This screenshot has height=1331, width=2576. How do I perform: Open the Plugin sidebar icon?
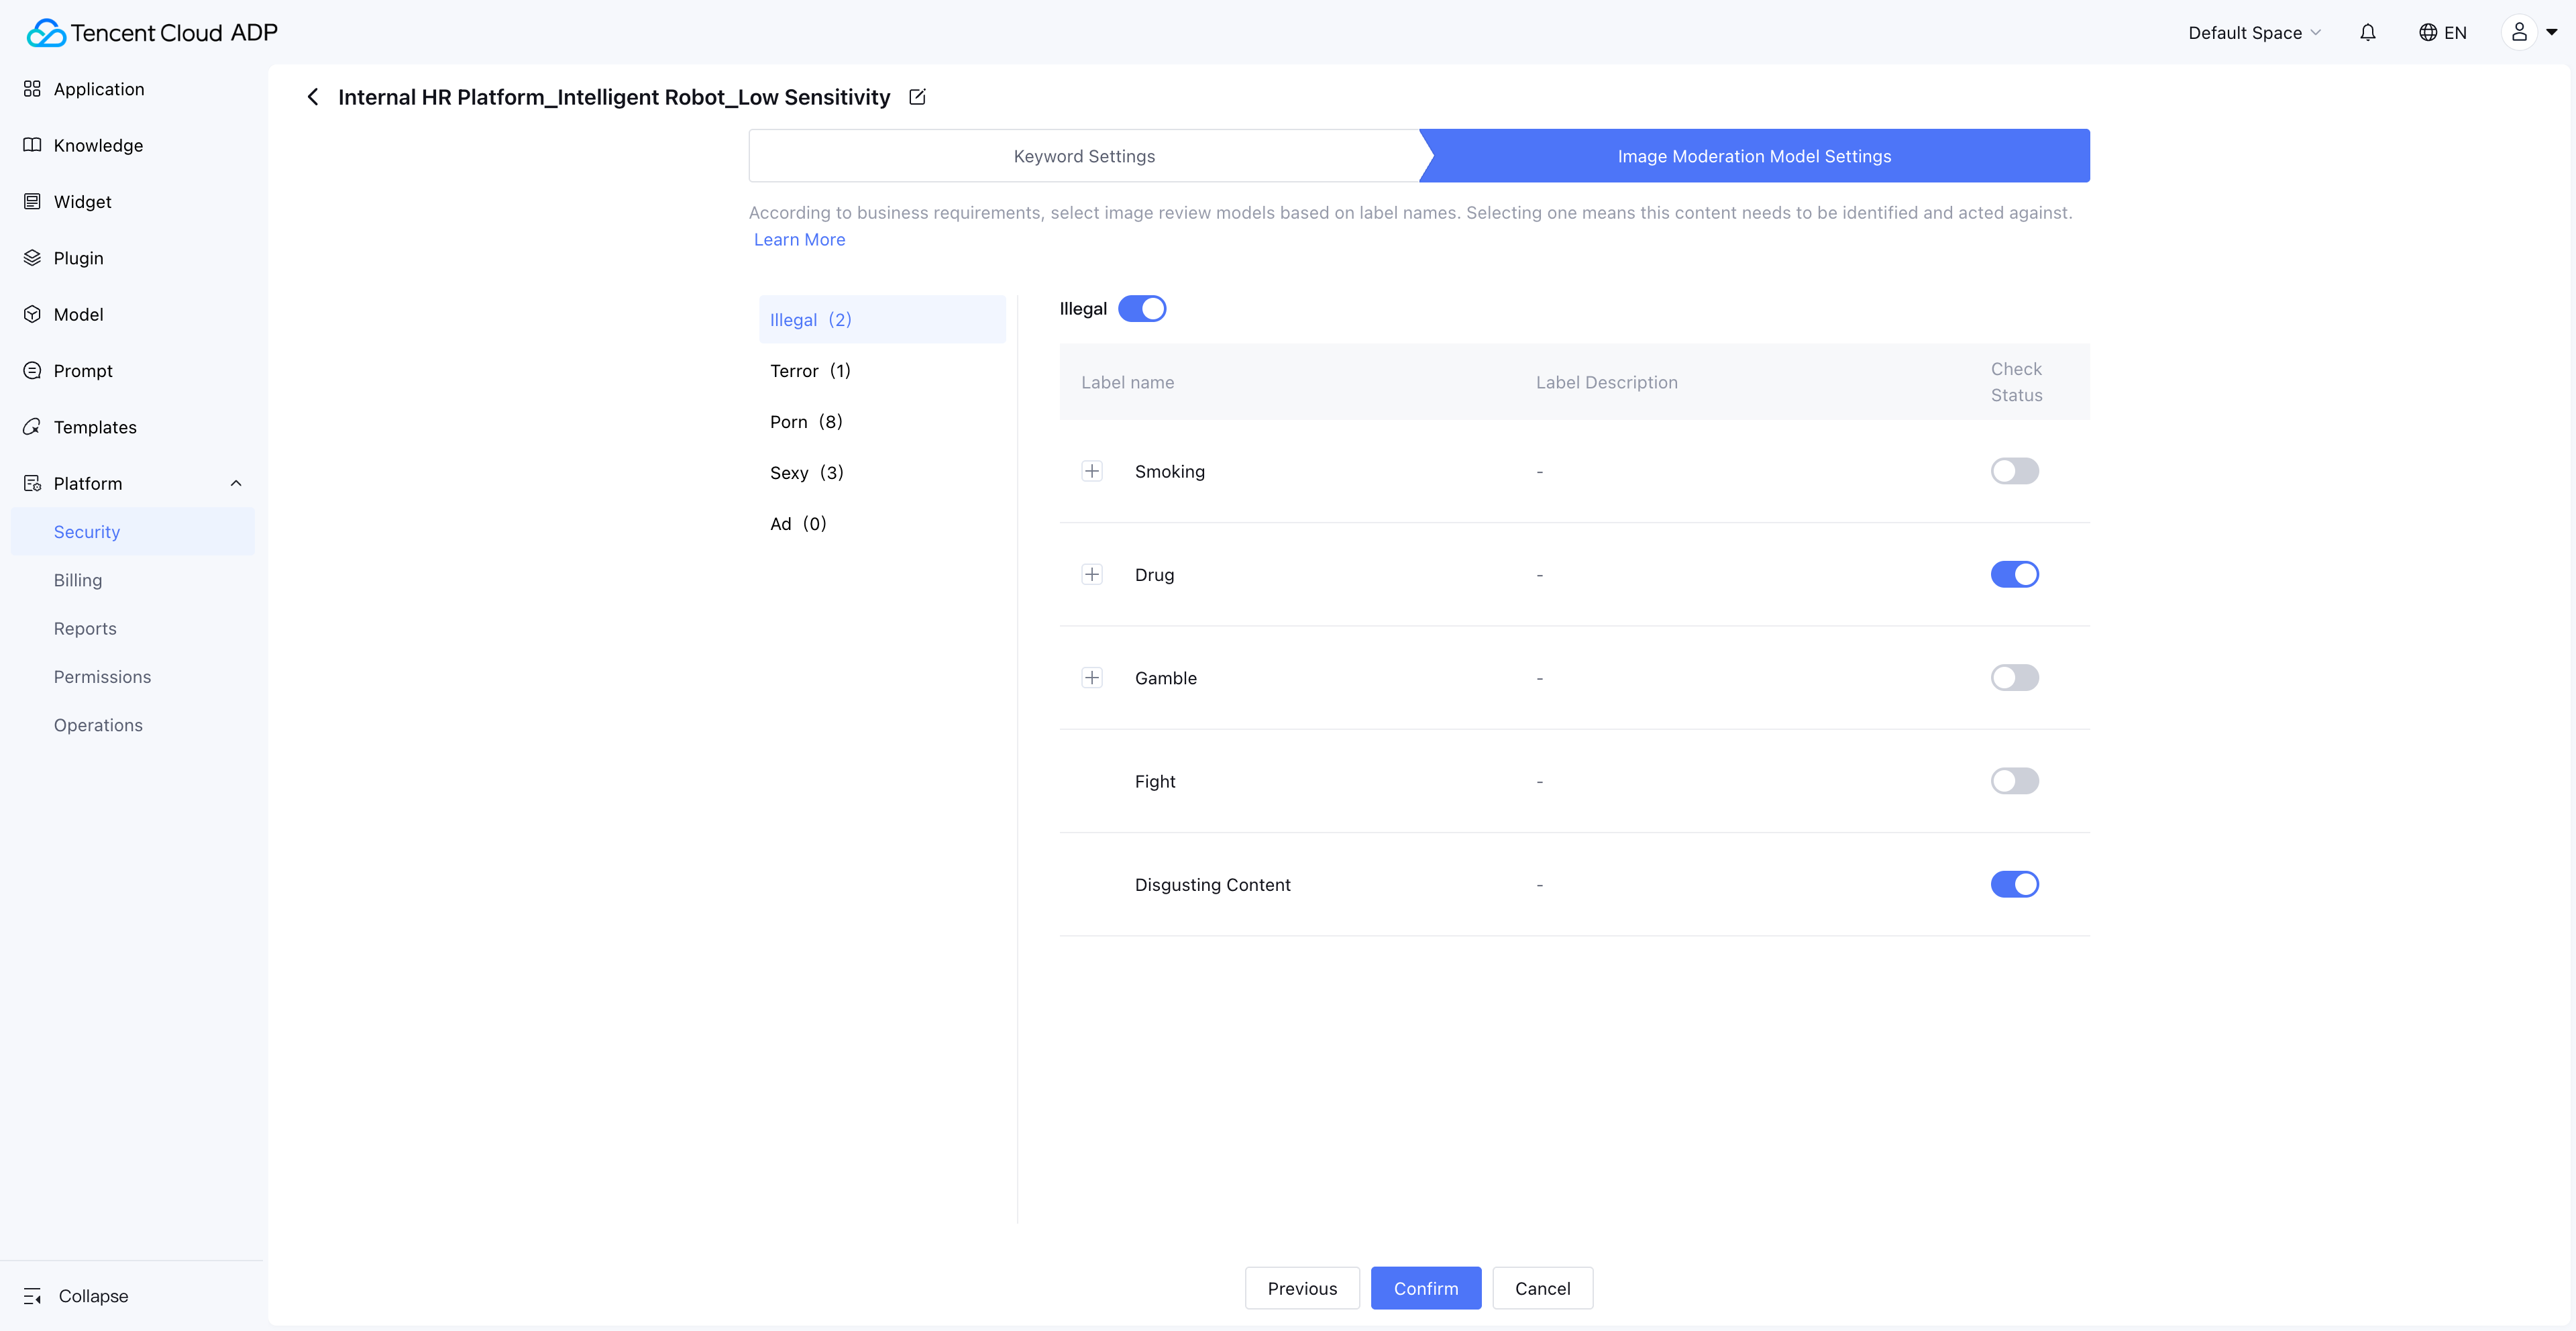click(x=33, y=258)
